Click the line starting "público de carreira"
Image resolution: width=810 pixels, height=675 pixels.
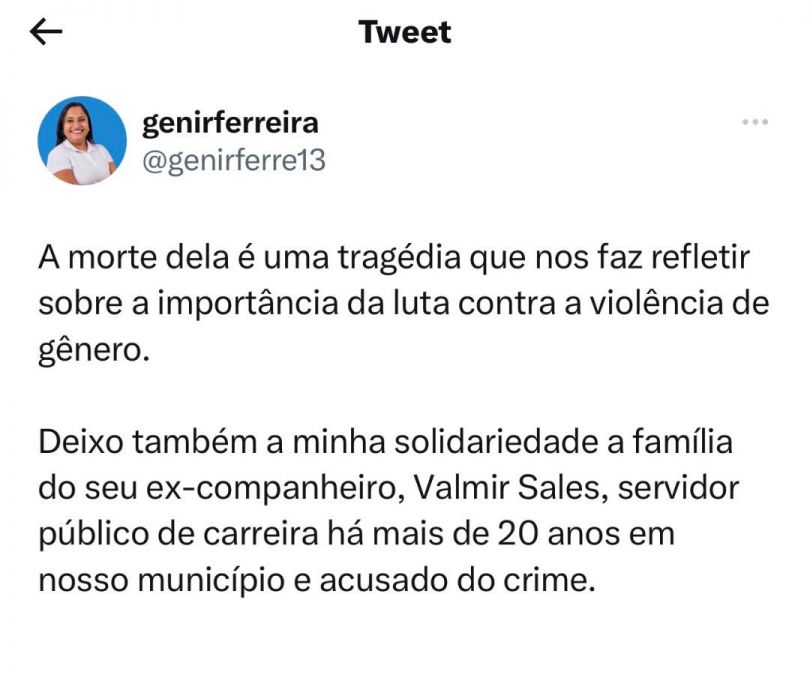point(356,533)
